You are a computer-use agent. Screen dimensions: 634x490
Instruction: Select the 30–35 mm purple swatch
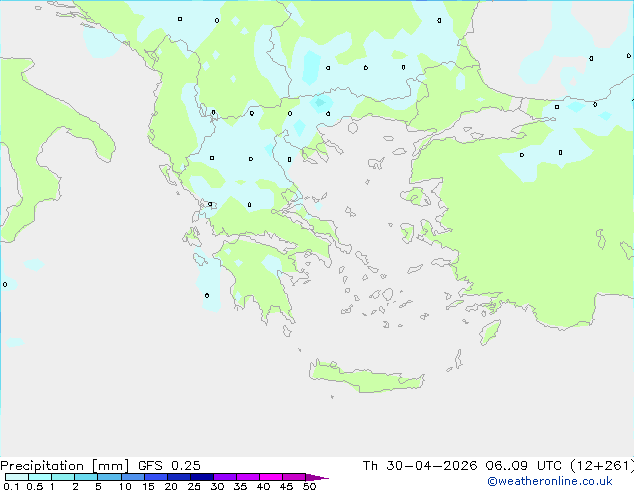(x=225, y=477)
